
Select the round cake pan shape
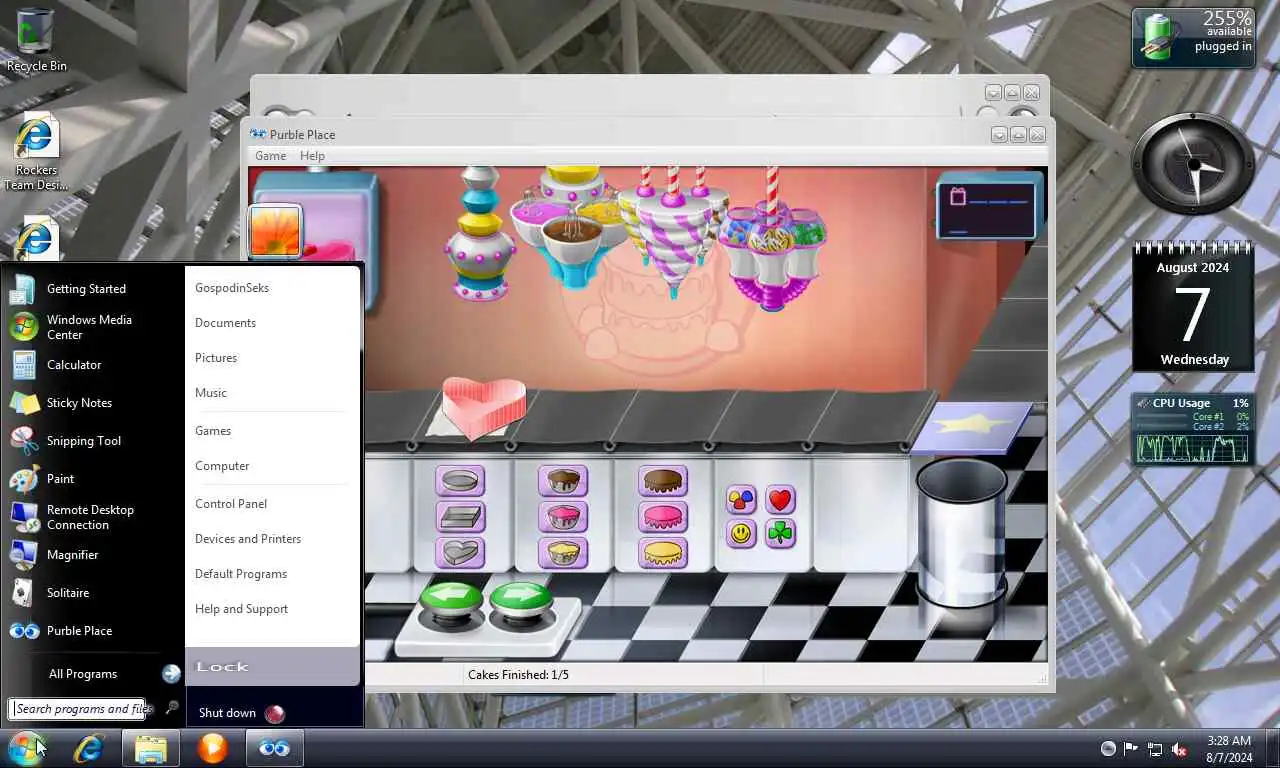click(460, 481)
